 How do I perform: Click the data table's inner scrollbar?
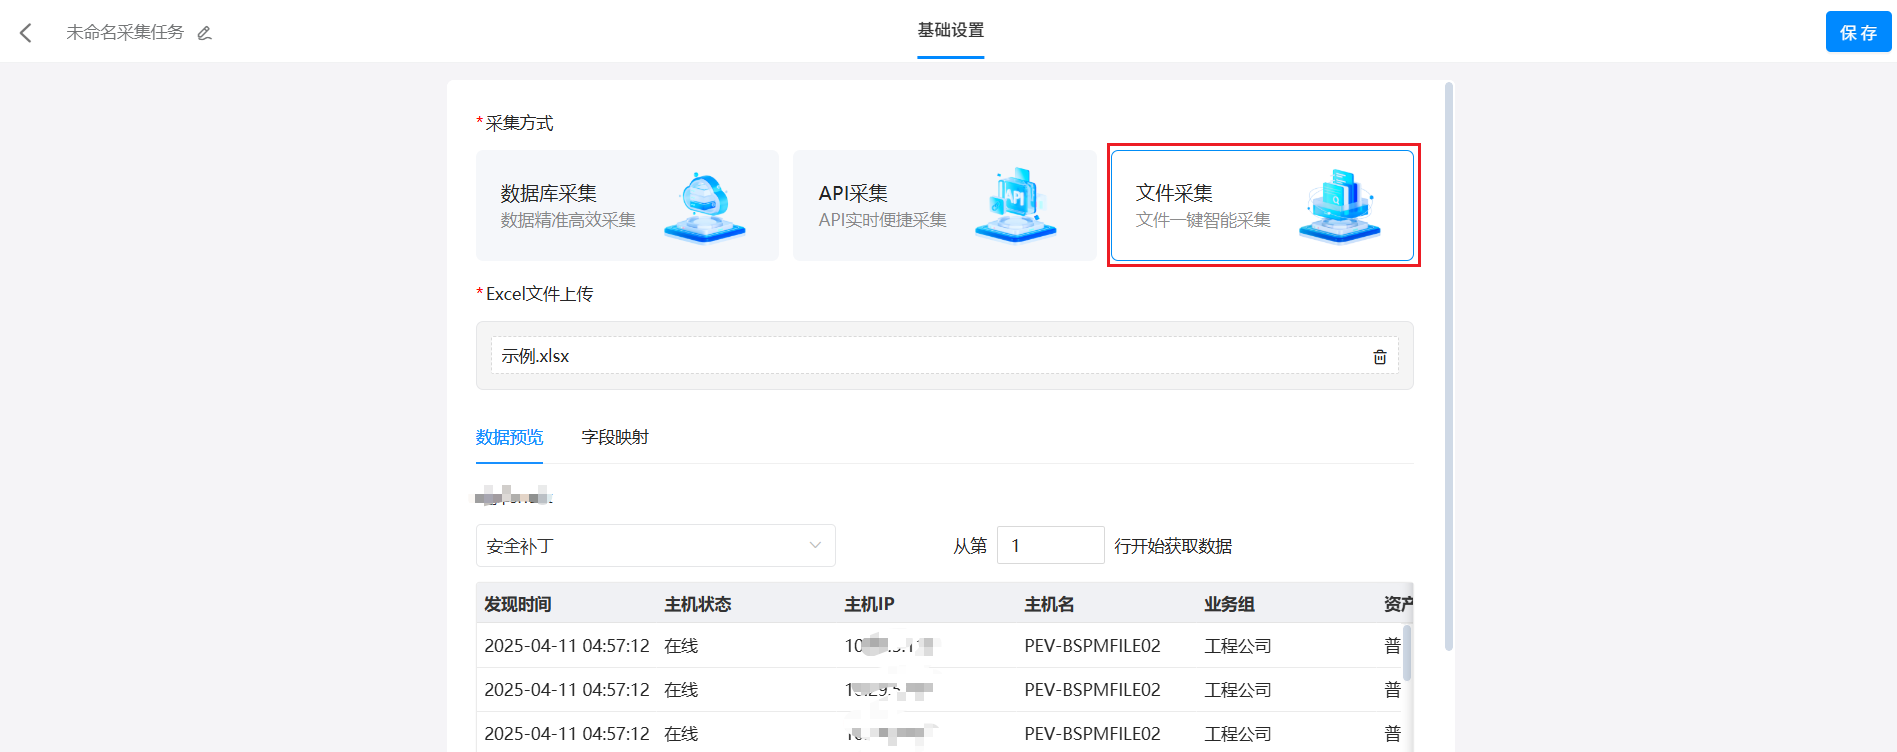[x=1408, y=655]
